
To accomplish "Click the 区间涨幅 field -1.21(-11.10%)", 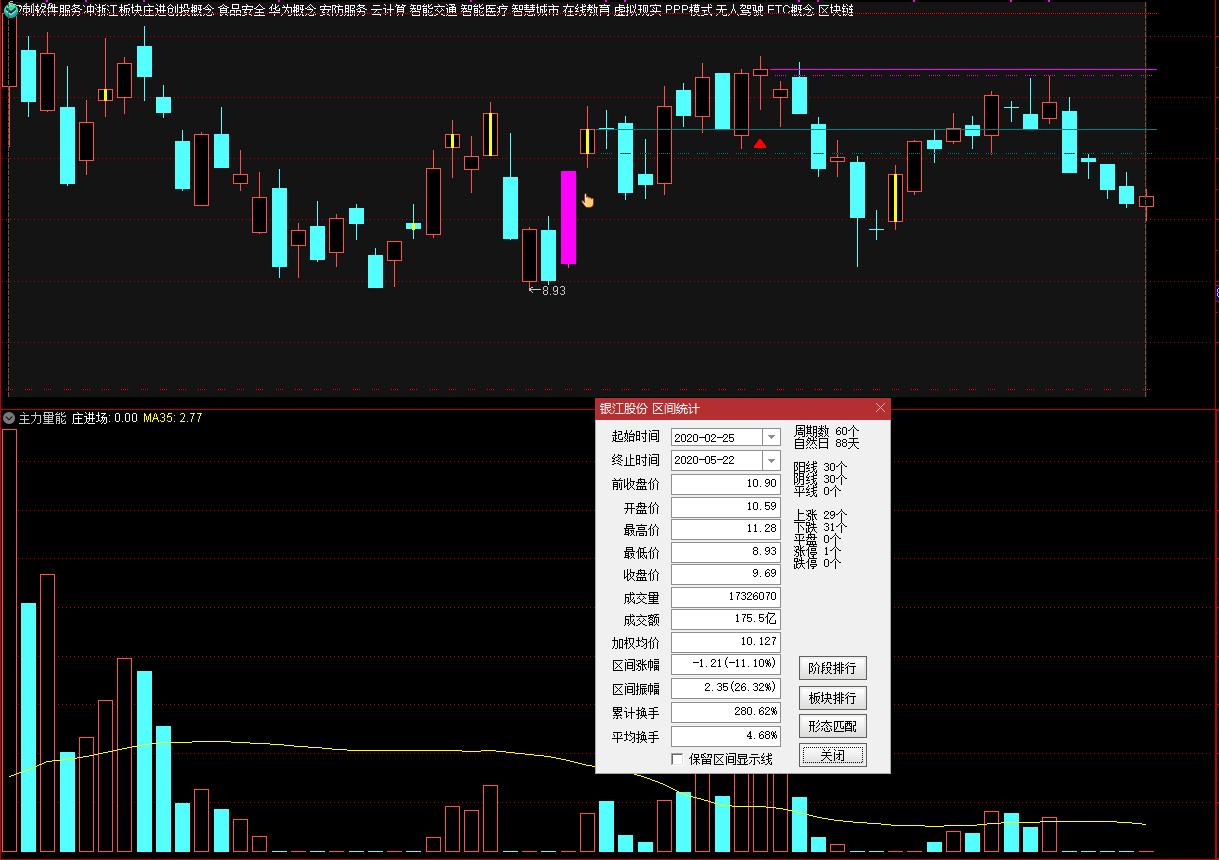I will pos(726,665).
